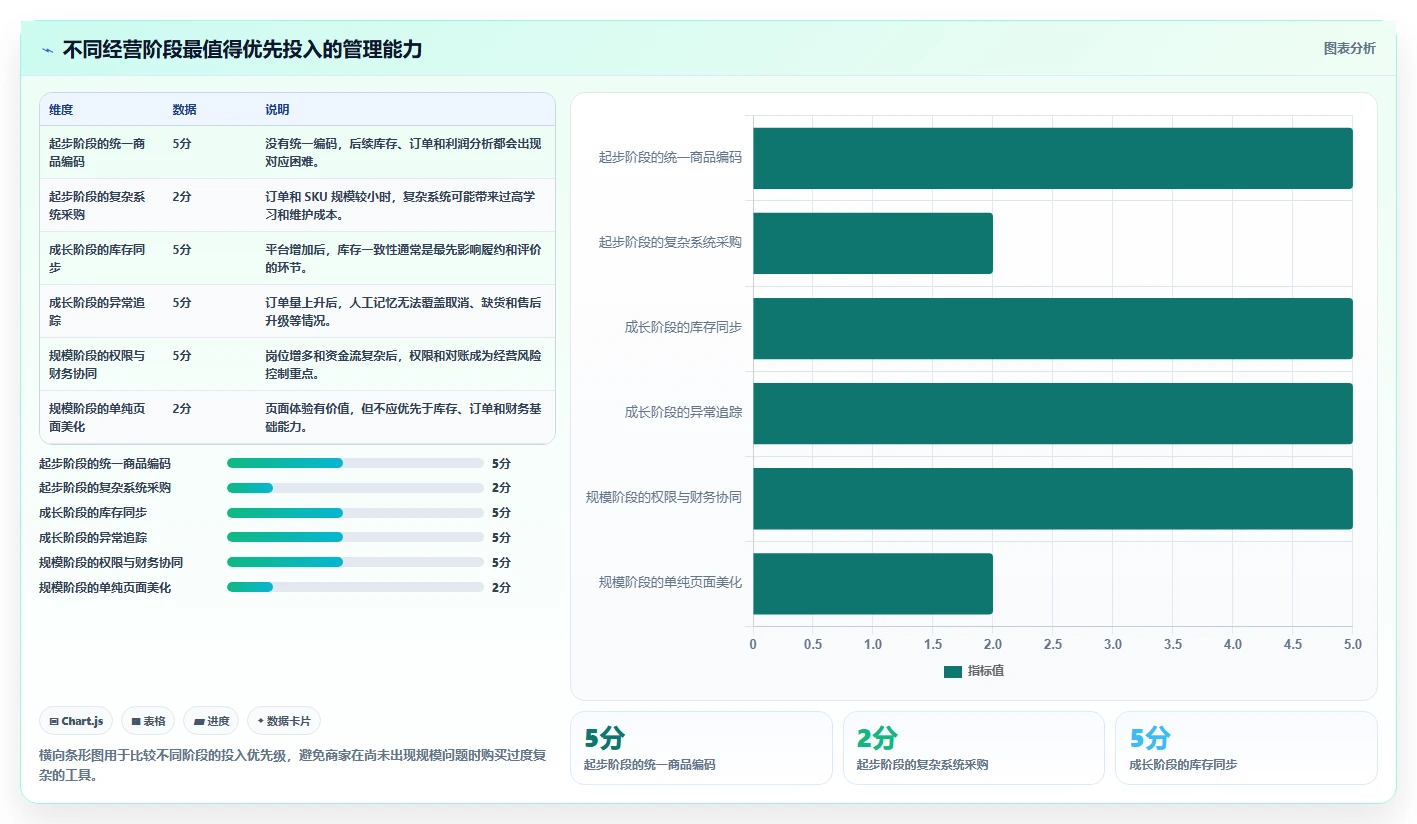
Task: Click the 数据卡片 tag chip
Action: tap(284, 721)
